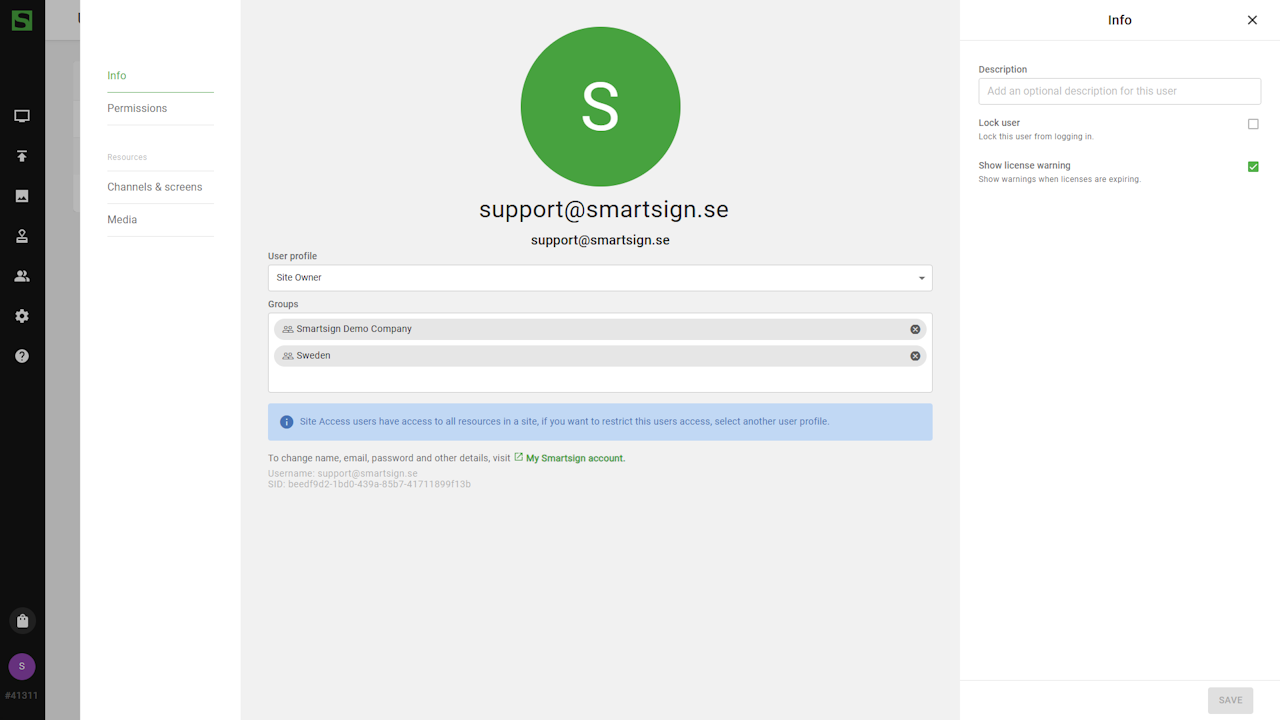Remove the Smartsign Demo Company group
This screenshot has width=1280, height=720.
click(x=915, y=329)
